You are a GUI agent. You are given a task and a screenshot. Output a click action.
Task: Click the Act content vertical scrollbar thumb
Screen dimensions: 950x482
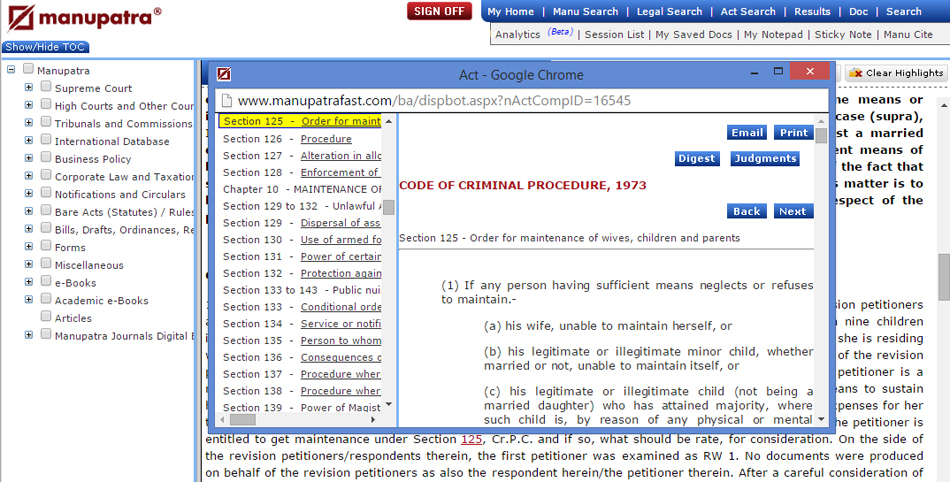[x=821, y=136]
